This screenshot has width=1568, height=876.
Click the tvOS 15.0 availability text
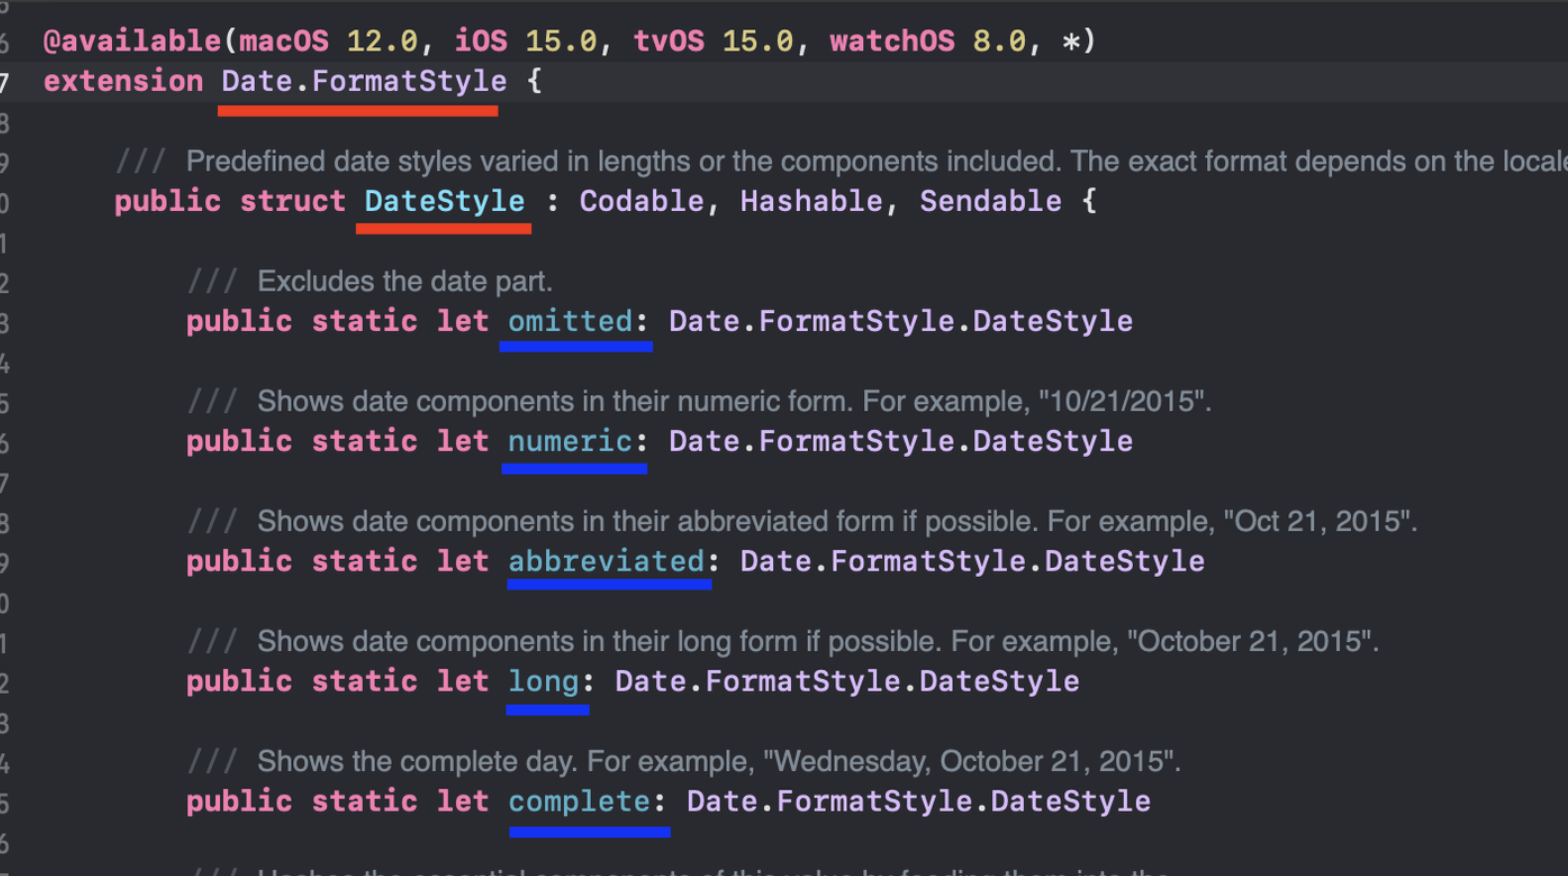(x=713, y=41)
